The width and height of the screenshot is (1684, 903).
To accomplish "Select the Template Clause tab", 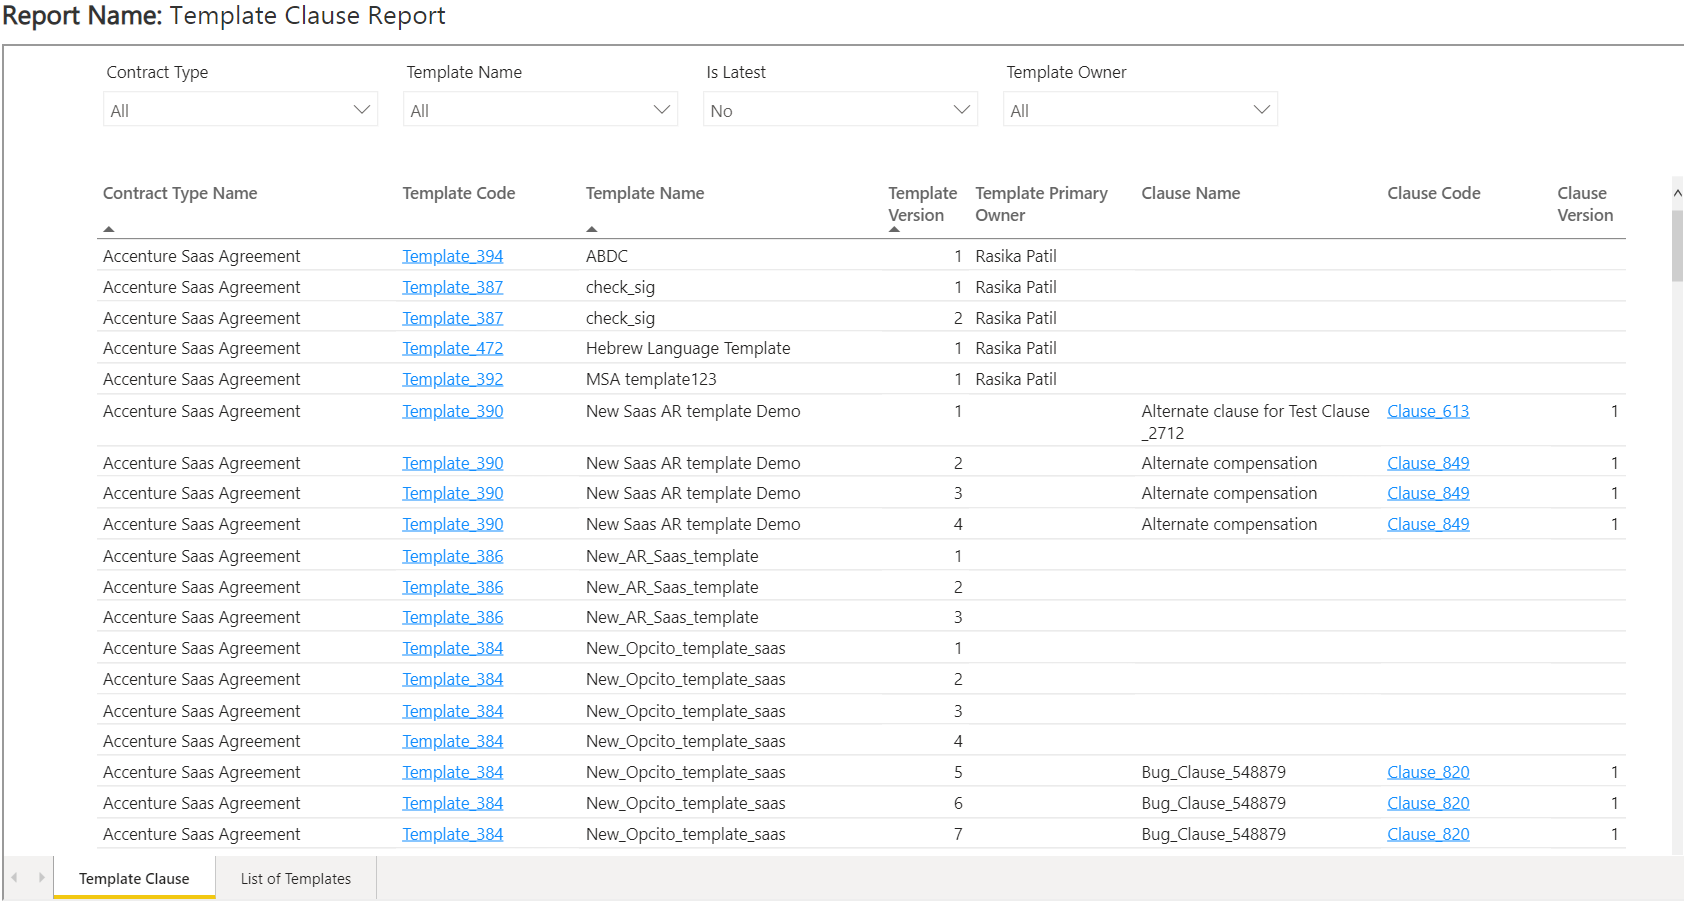I will [x=134, y=879].
